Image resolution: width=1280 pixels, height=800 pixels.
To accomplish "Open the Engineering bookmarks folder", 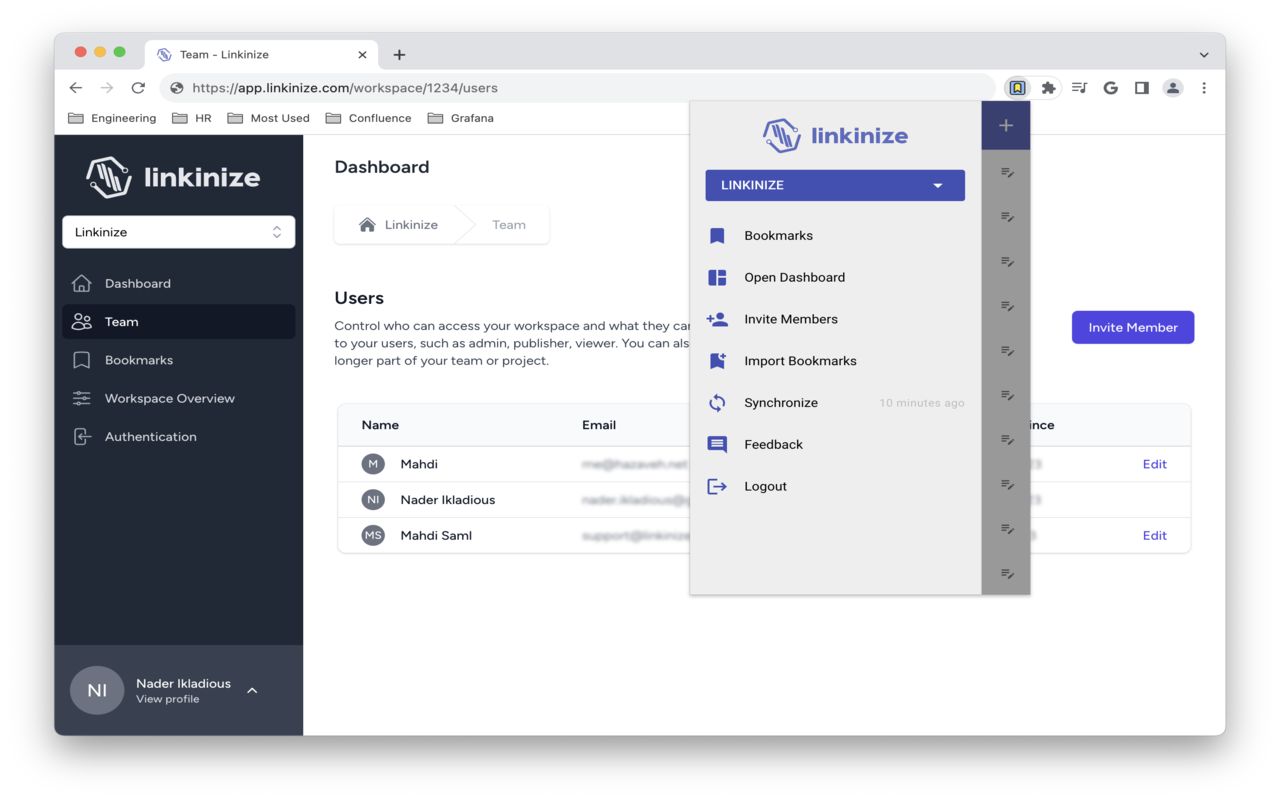I will coord(112,118).
